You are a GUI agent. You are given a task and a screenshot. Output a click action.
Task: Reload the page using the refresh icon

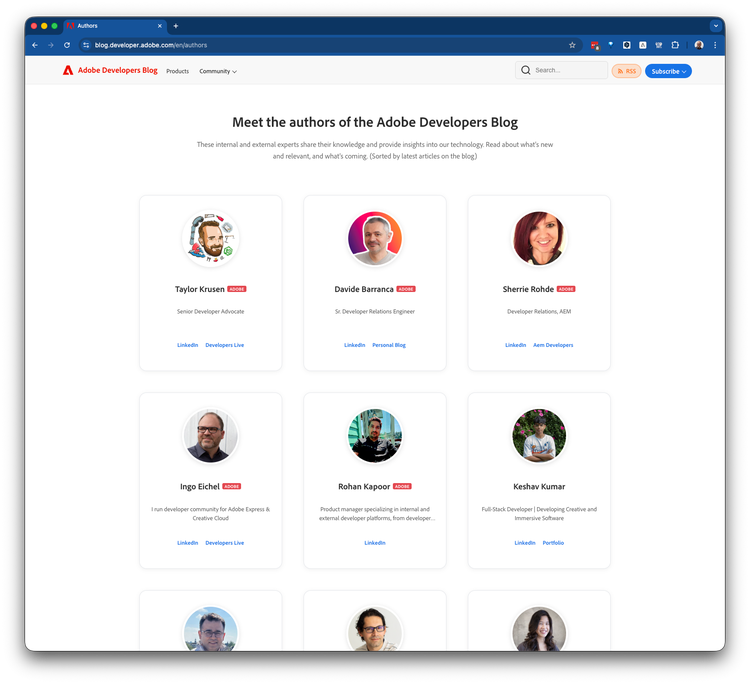click(x=67, y=45)
